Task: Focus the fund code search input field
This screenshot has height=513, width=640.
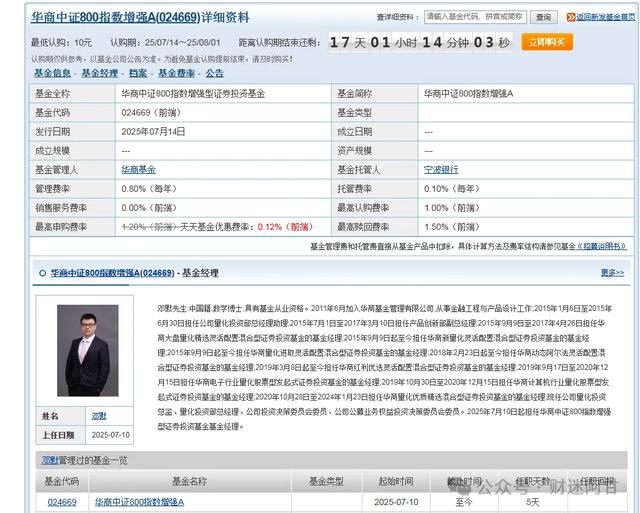Action: (474, 17)
